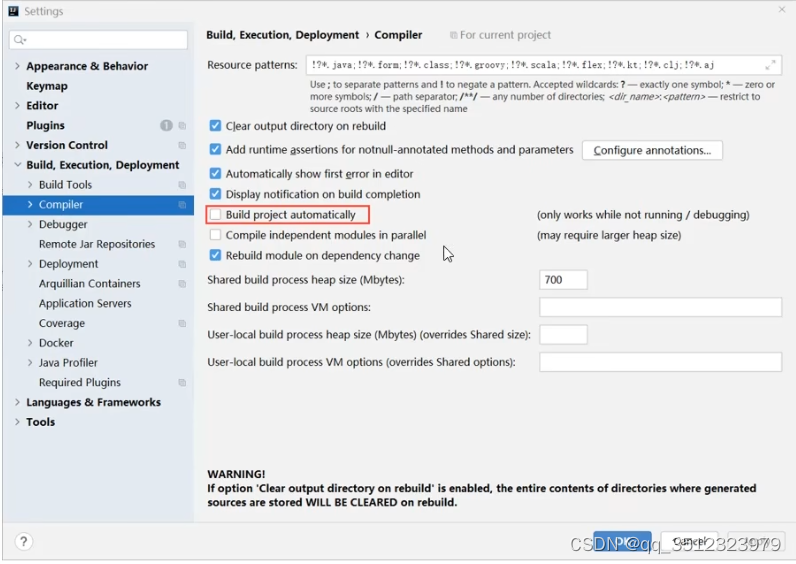
Task: Click the expand icon in Resource patterns field
Action: point(770,65)
